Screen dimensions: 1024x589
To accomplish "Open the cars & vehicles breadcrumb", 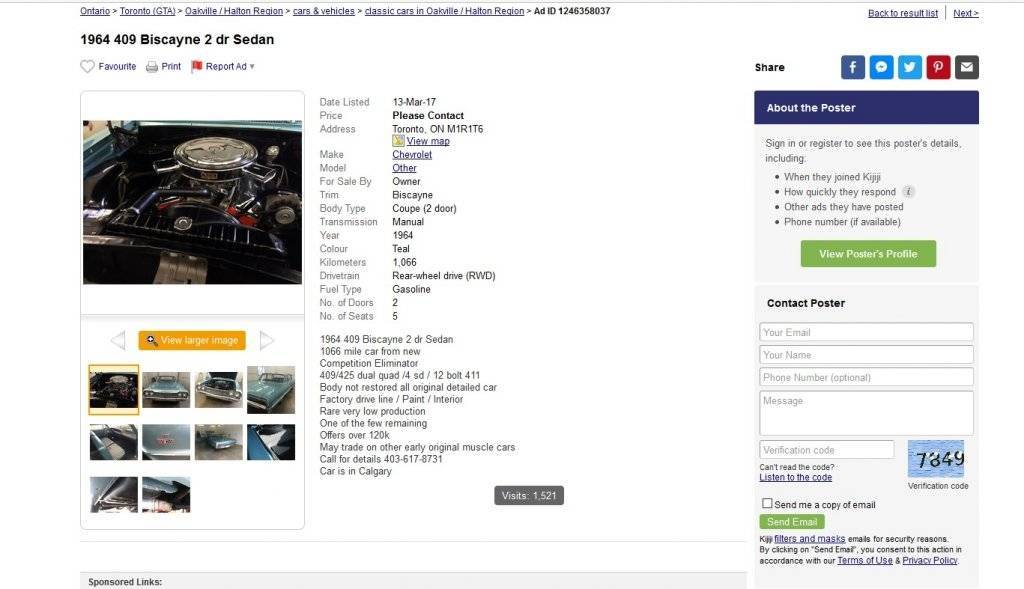I will pyautogui.click(x=324, y=11).
